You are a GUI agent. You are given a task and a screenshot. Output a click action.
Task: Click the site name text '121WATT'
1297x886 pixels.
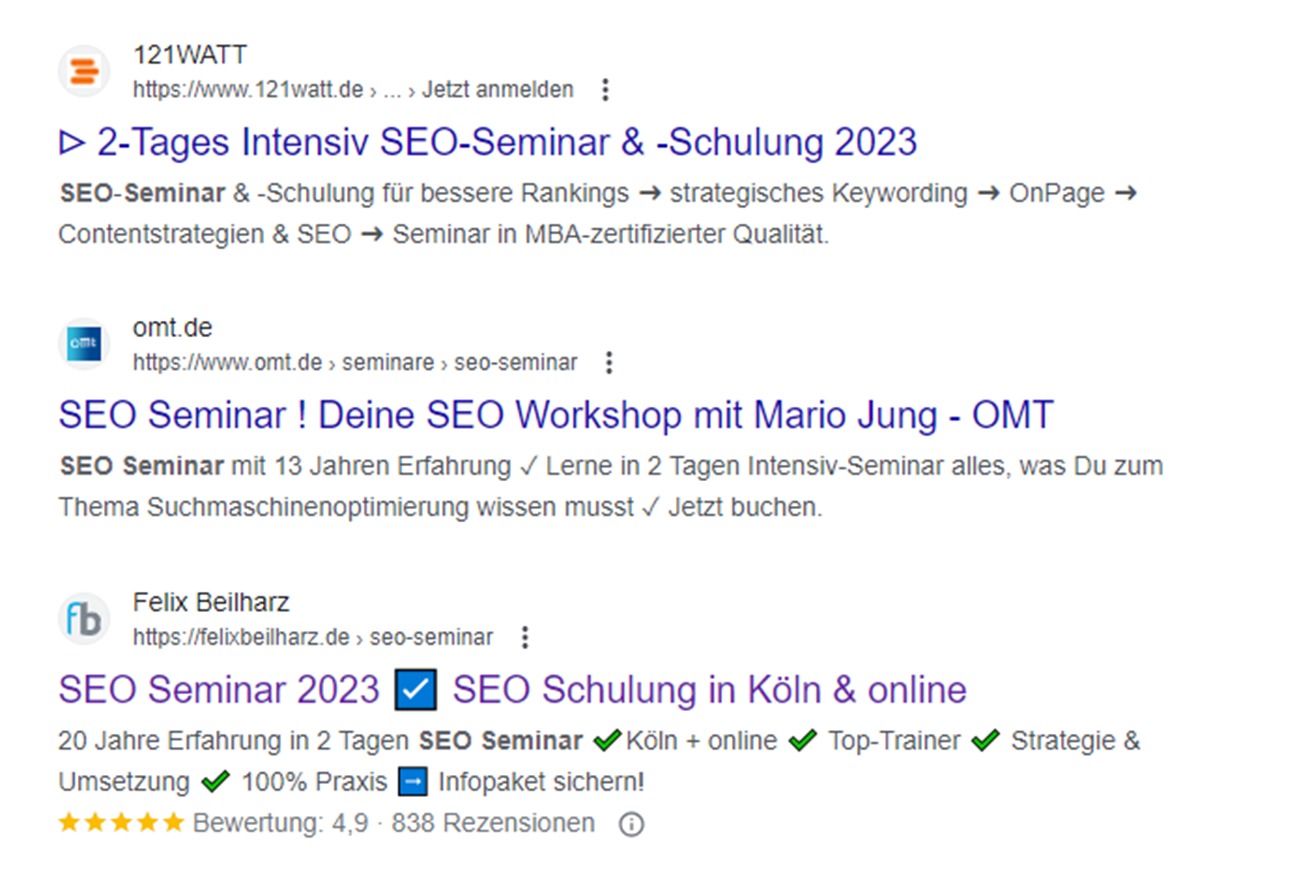pos(190,55)
